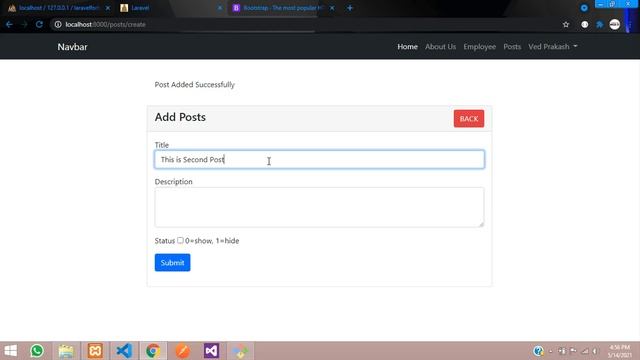The width and height of the screenshot is (640, 360).
Task: Open Visual Studio Code from taskbar
Action: pos(124,351)
